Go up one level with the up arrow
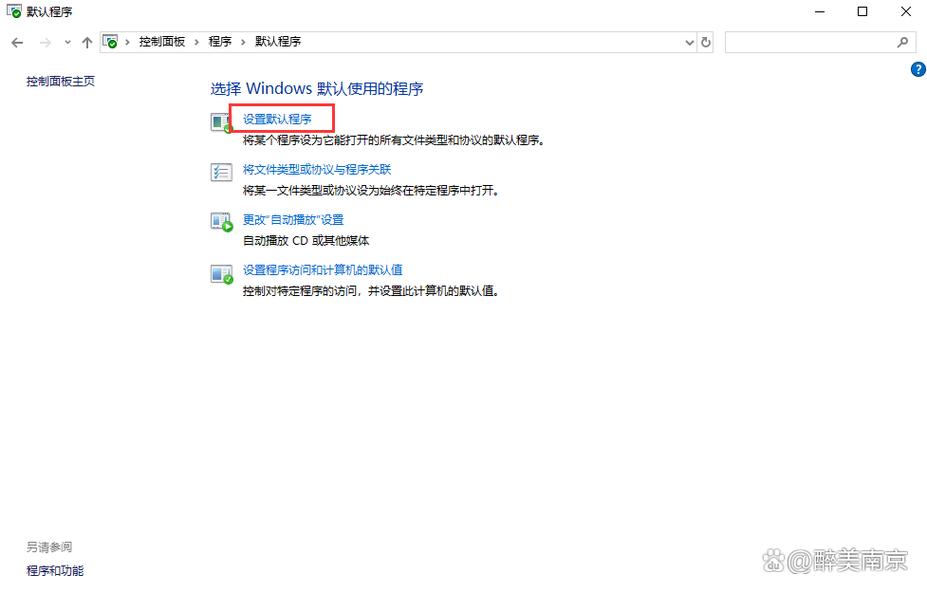 [86, 42]
